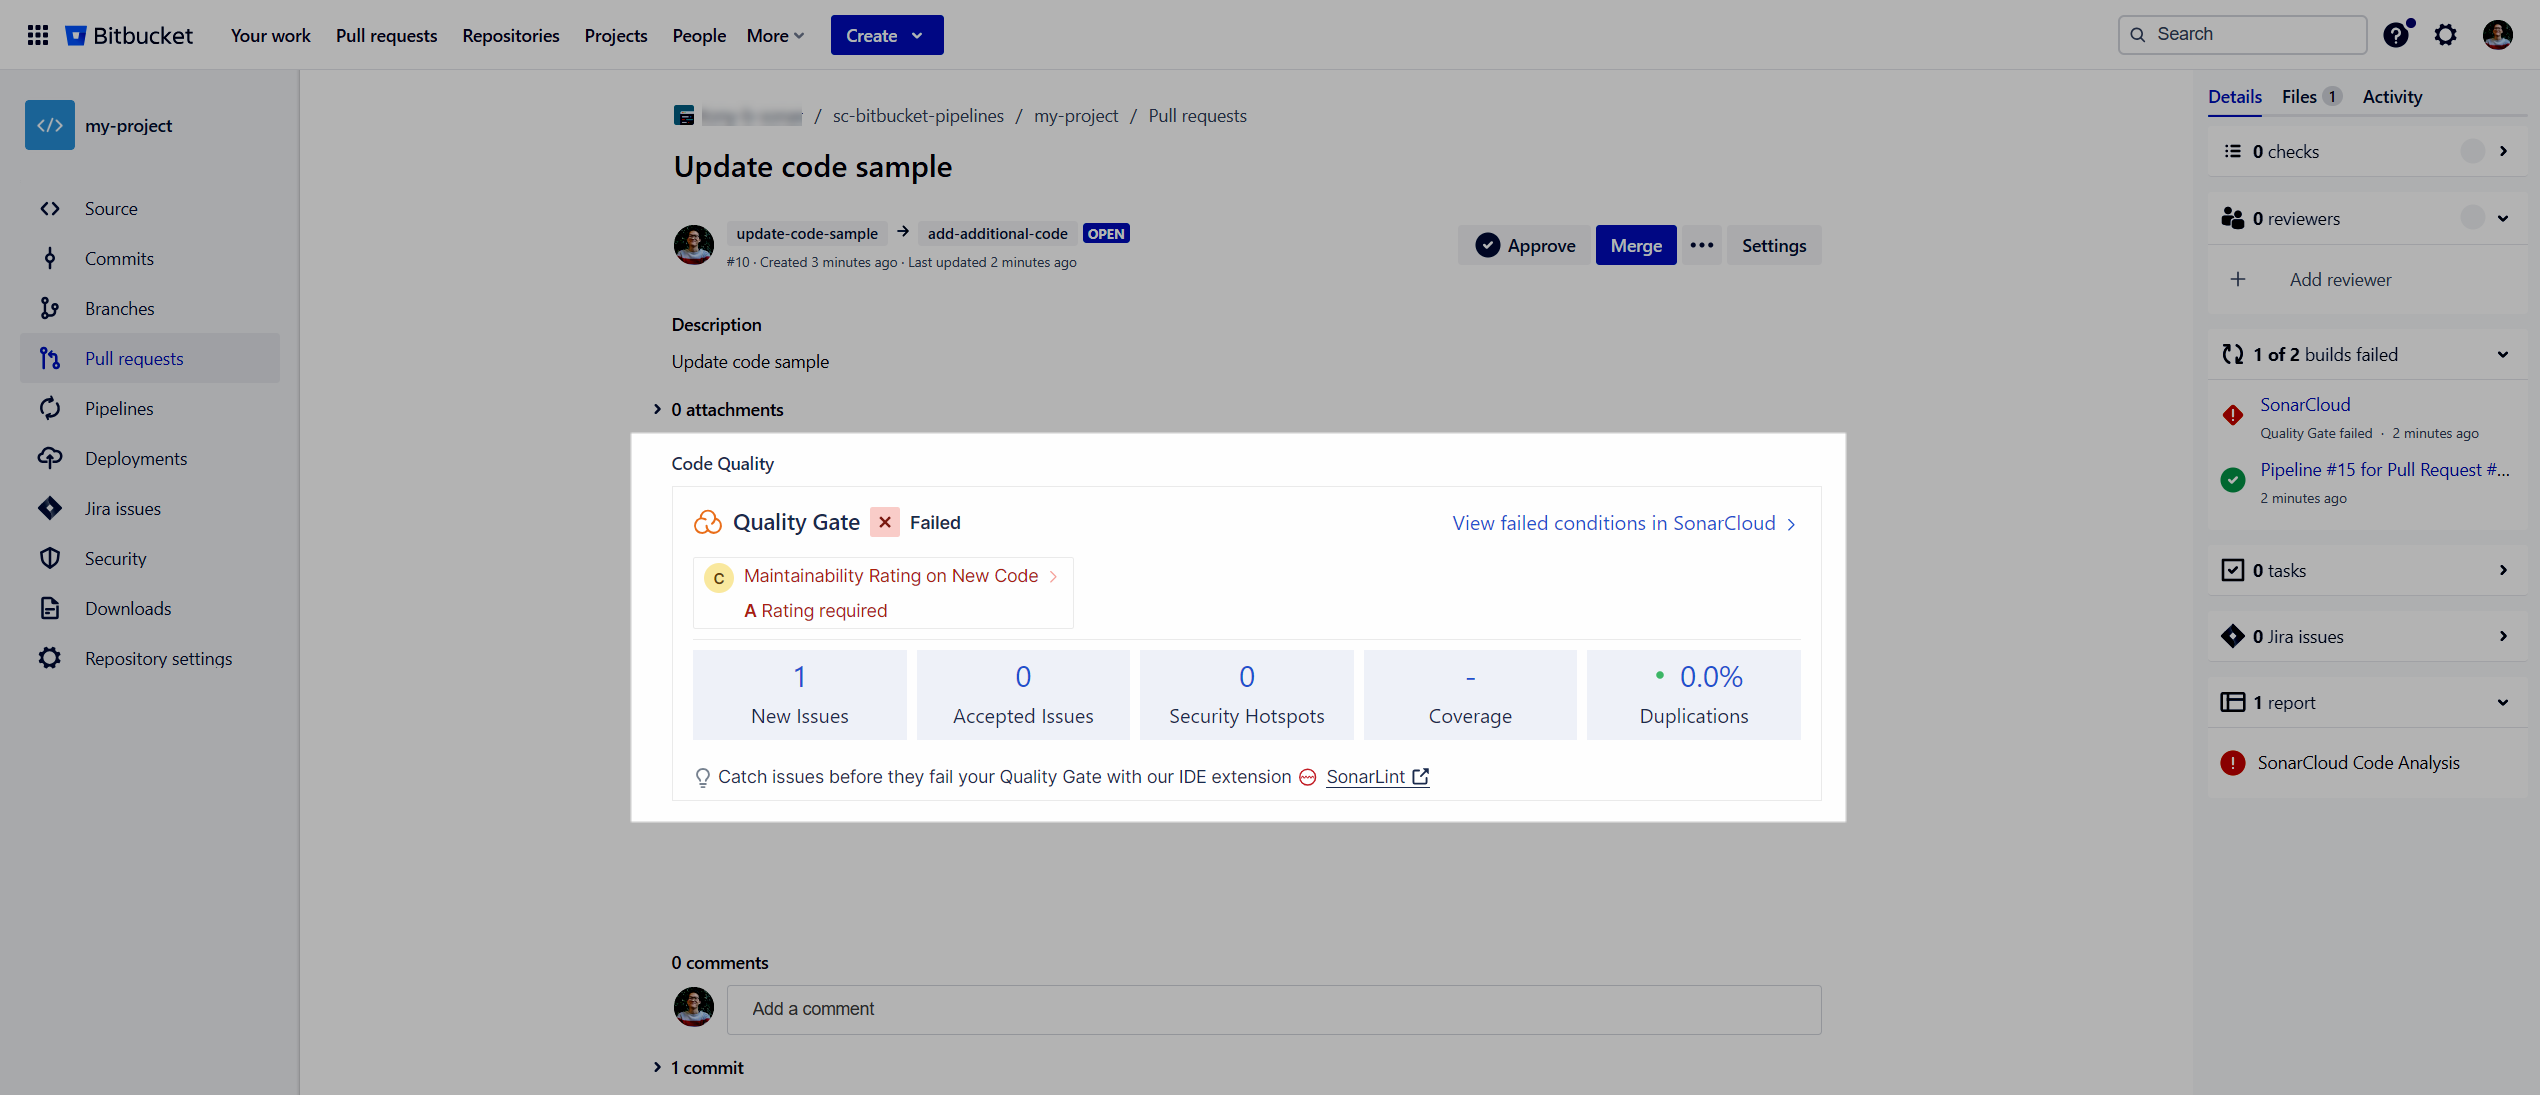Viewport: 2540px width, 1095px height.
Task: Open pull request Settings button
Action: click(x=1774, y=245)
